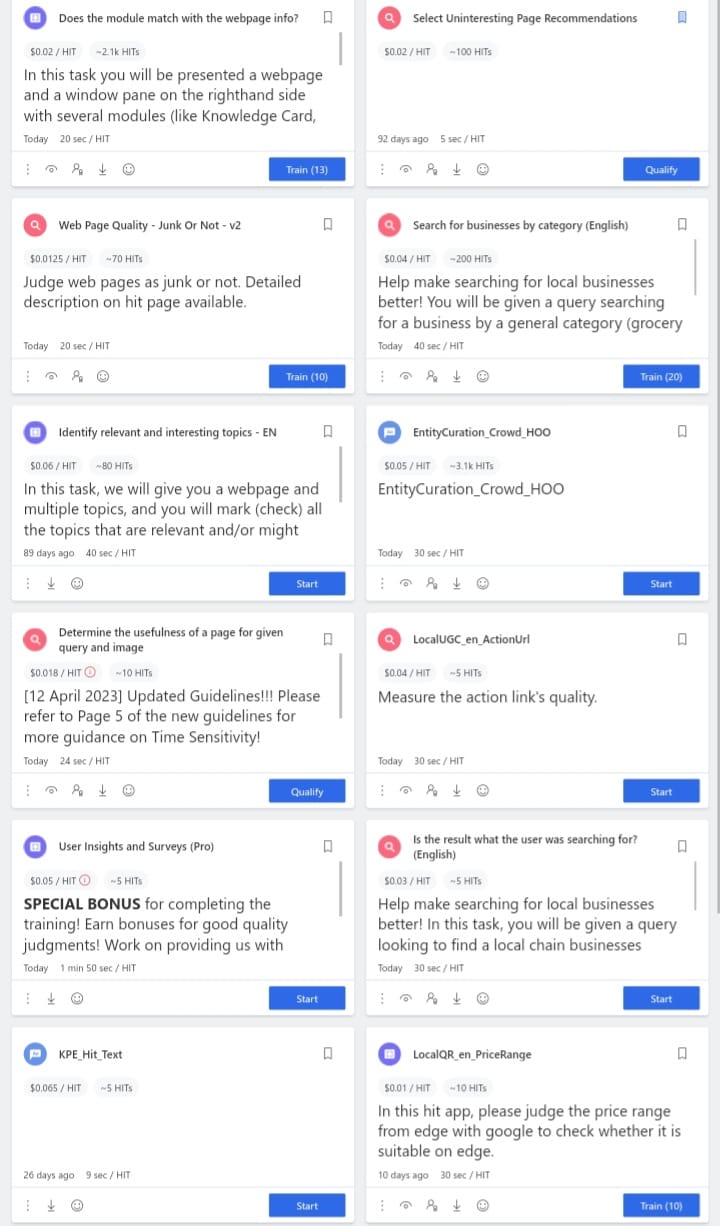The image size is (720, 1226).
Task: Click person-lock icon on Search for businesses card
Action: (432, 377)
